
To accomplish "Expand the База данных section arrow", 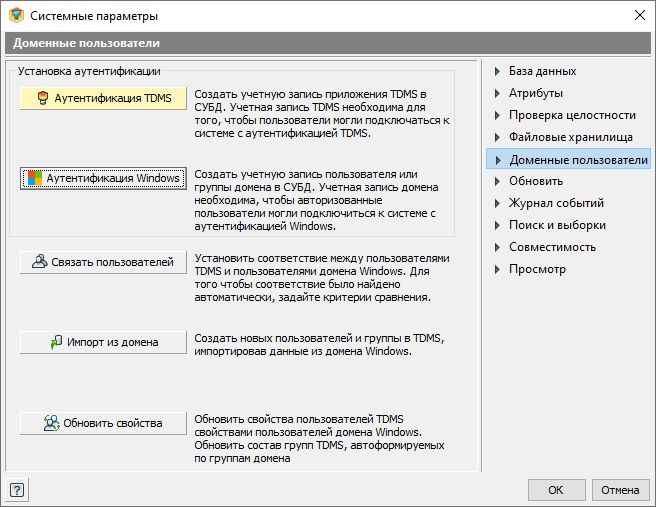I will pyautogui.click(x=497, y=72).
